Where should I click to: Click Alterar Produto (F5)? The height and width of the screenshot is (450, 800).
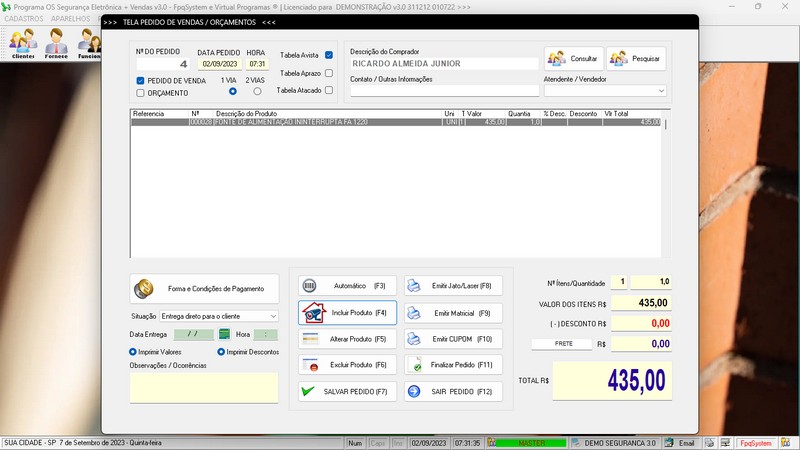click(347, 339)
